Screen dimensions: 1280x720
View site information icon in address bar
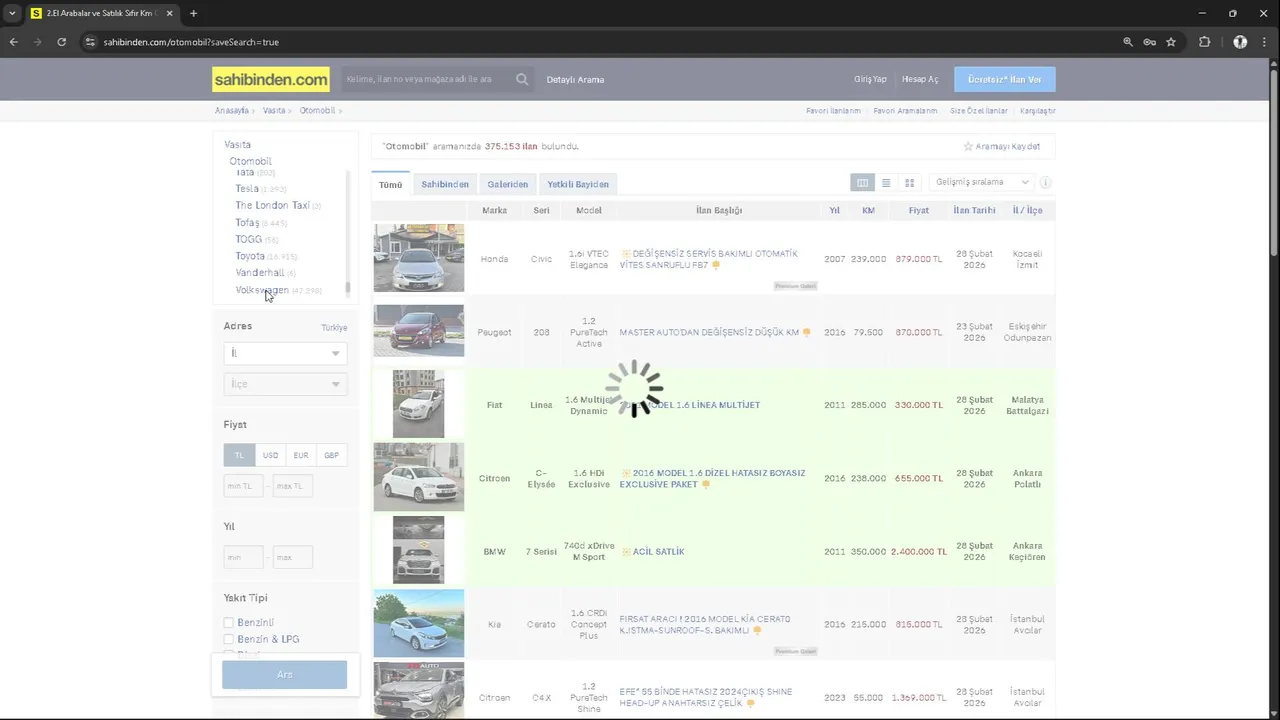[x=89, y=42]
